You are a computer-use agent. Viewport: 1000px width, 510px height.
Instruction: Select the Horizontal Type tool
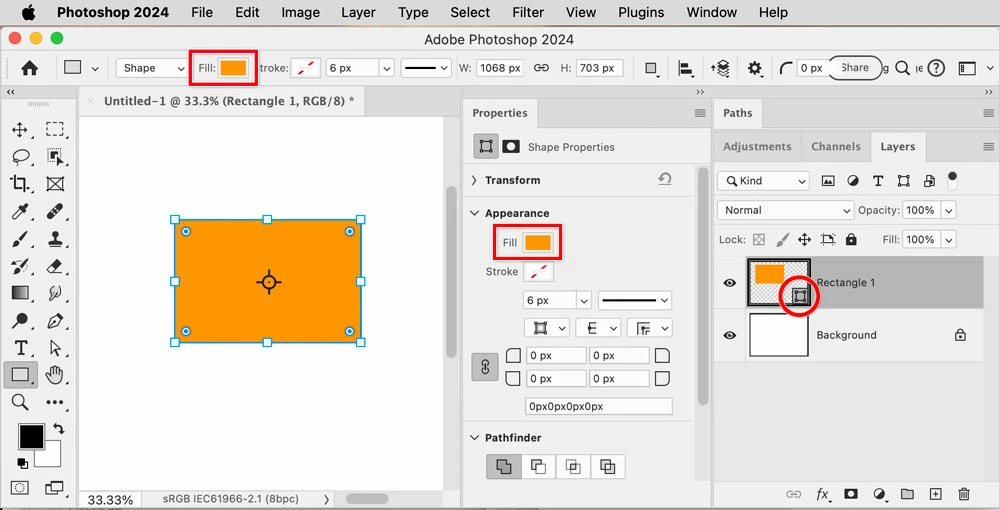[20, 347]
